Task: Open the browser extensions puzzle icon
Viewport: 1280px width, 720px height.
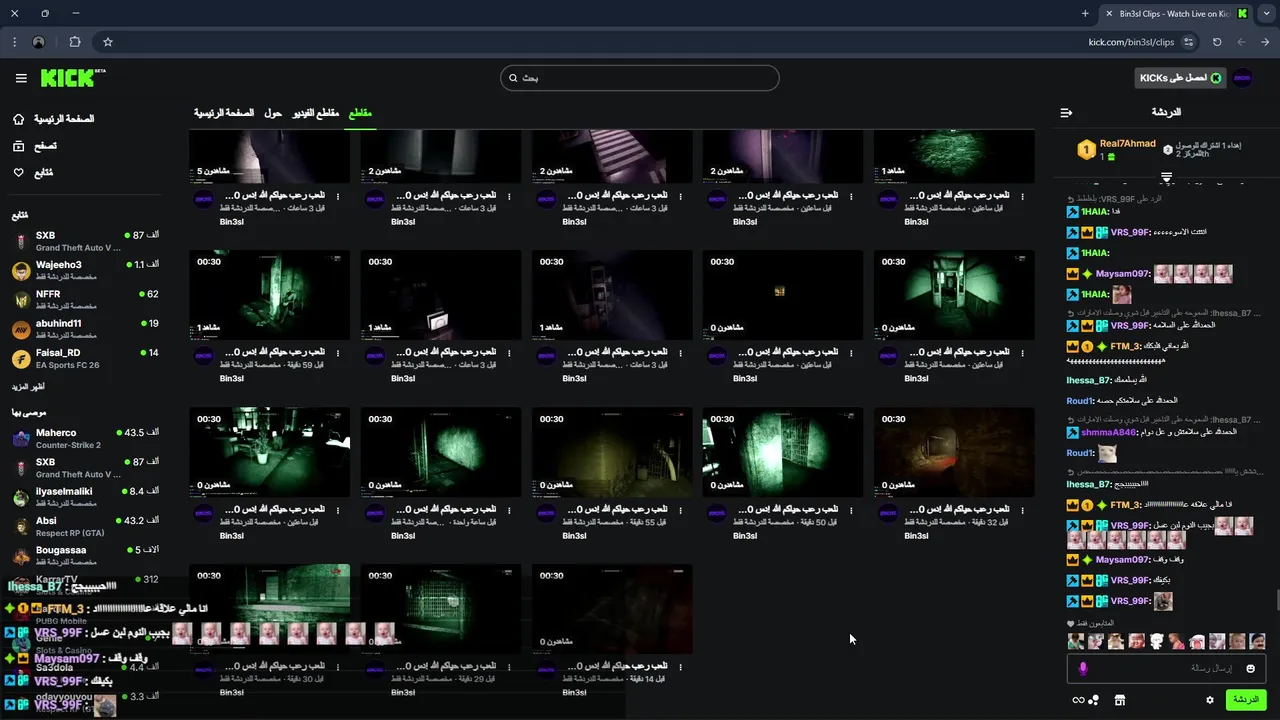Action: 75,42
